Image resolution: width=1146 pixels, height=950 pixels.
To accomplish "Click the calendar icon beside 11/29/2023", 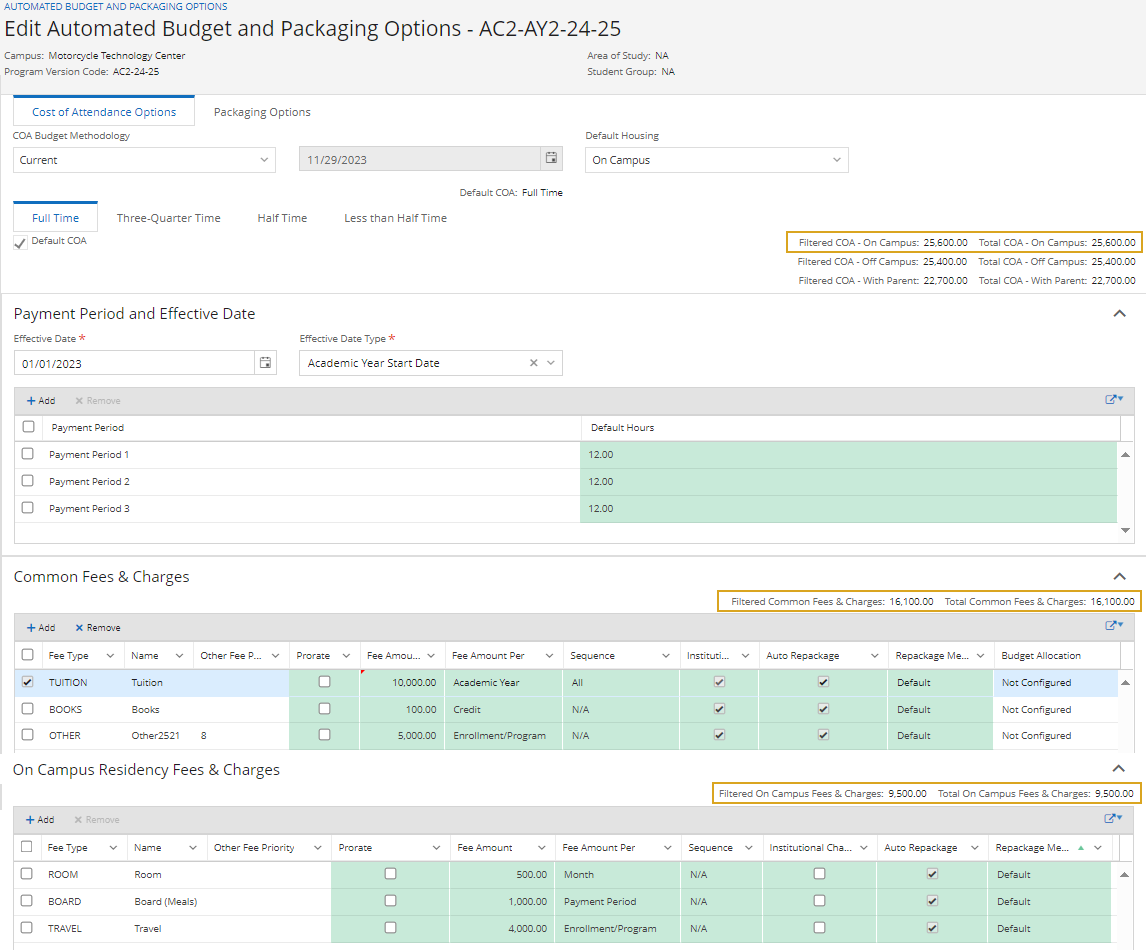I will pyautogui.click(x=551, y=158).
